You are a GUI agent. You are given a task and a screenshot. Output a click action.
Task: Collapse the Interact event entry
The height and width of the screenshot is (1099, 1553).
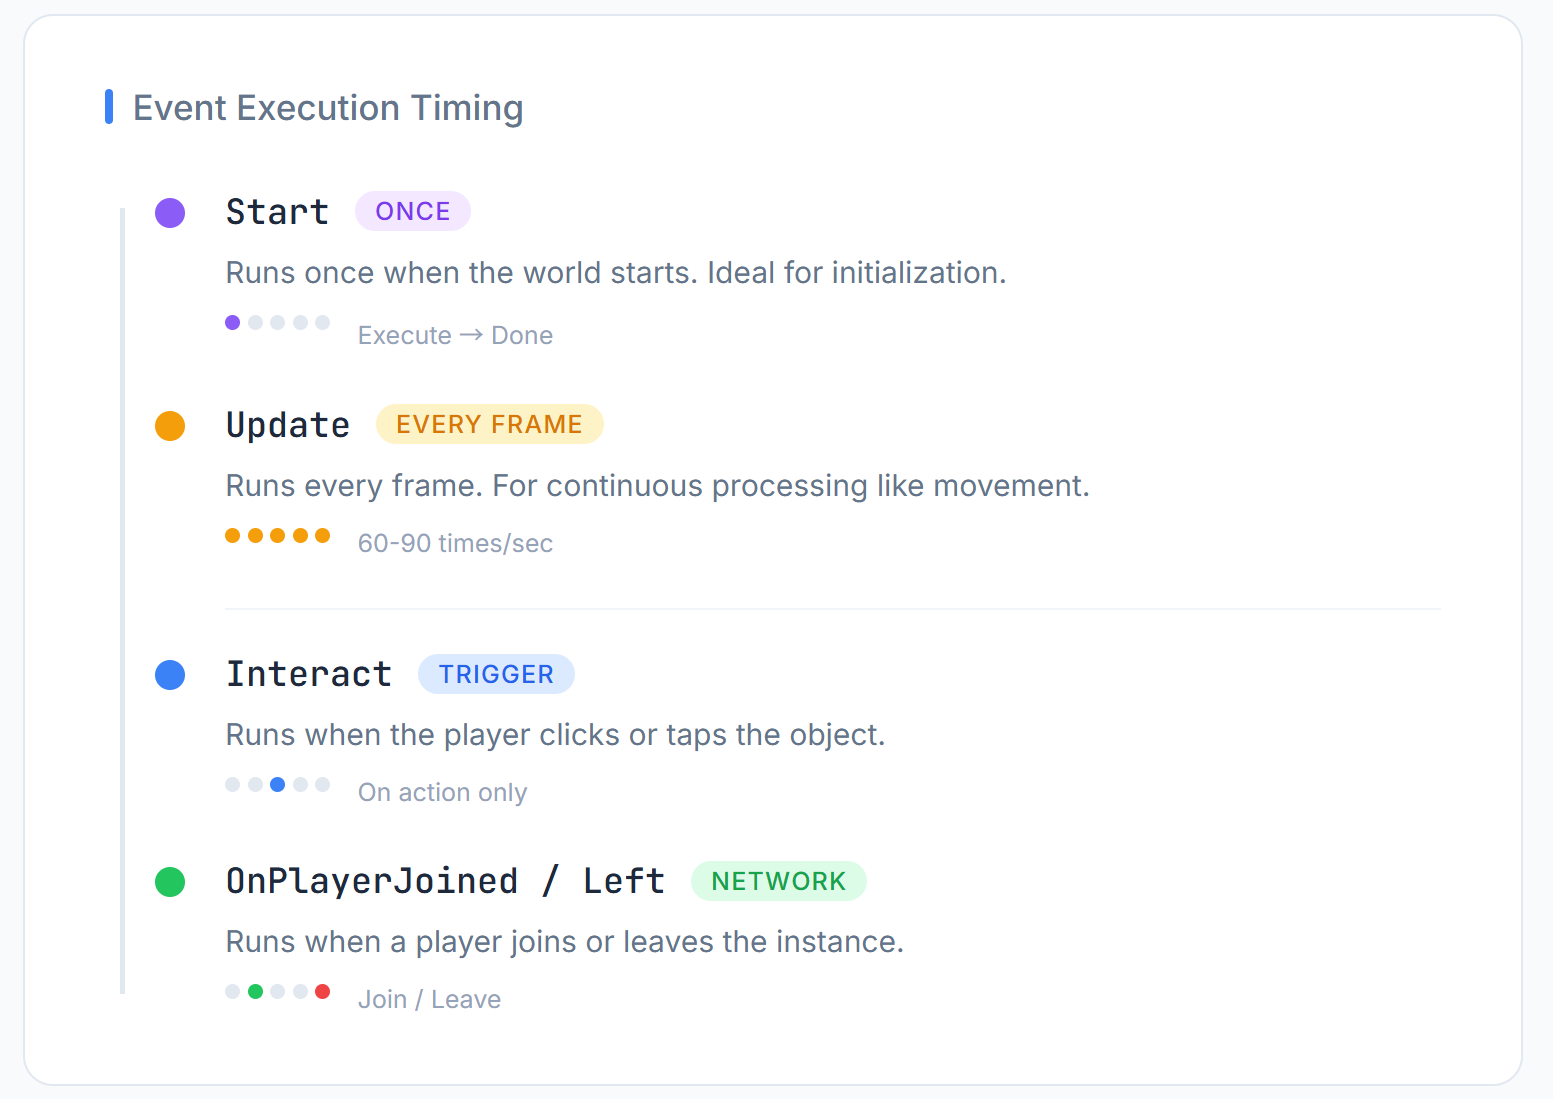(x=309, y=674)
